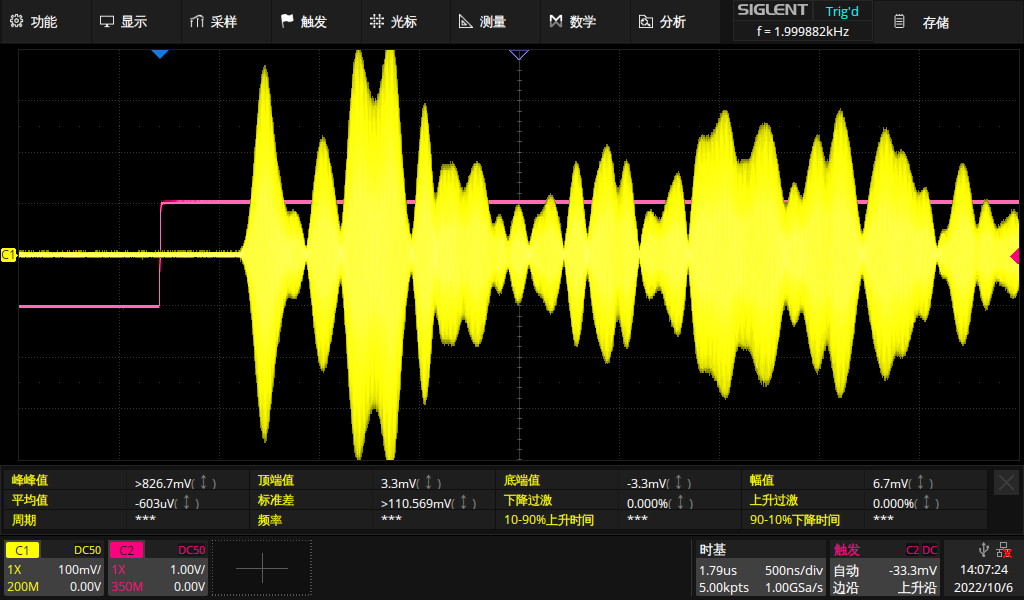Close the measurement results panel

coord(1006,483)
